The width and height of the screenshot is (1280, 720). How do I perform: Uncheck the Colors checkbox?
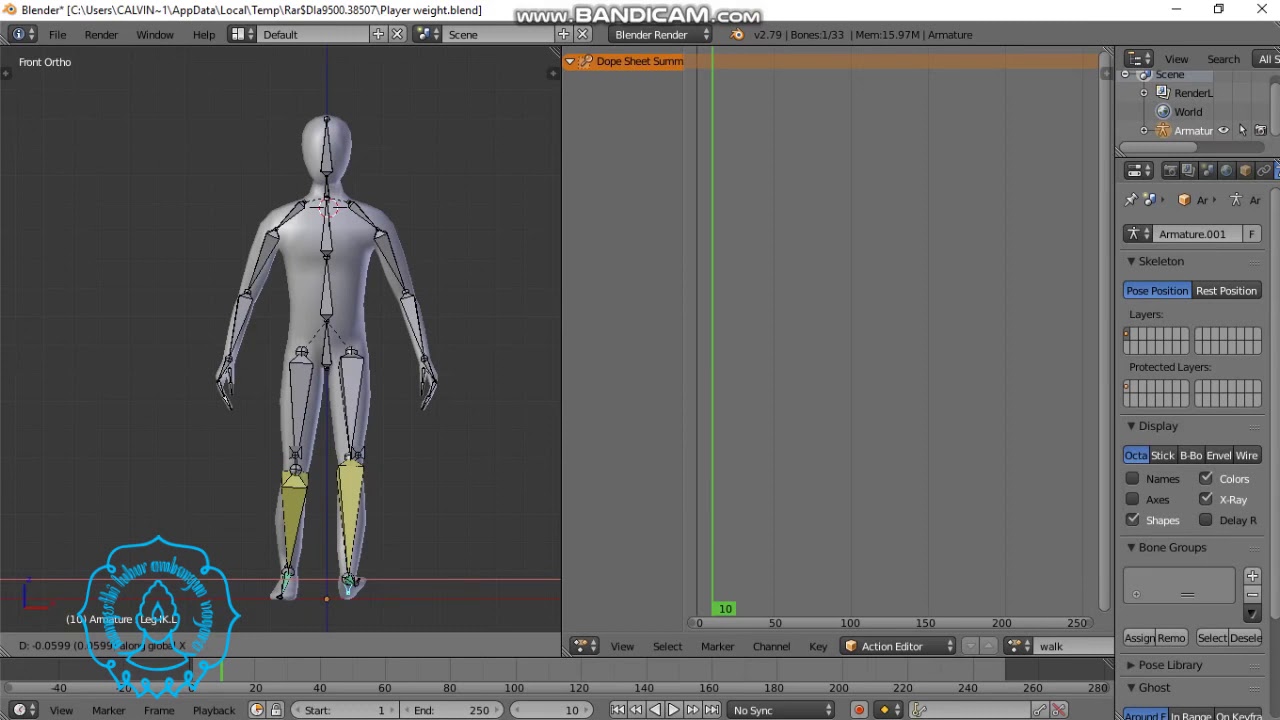click(1206, 479)
